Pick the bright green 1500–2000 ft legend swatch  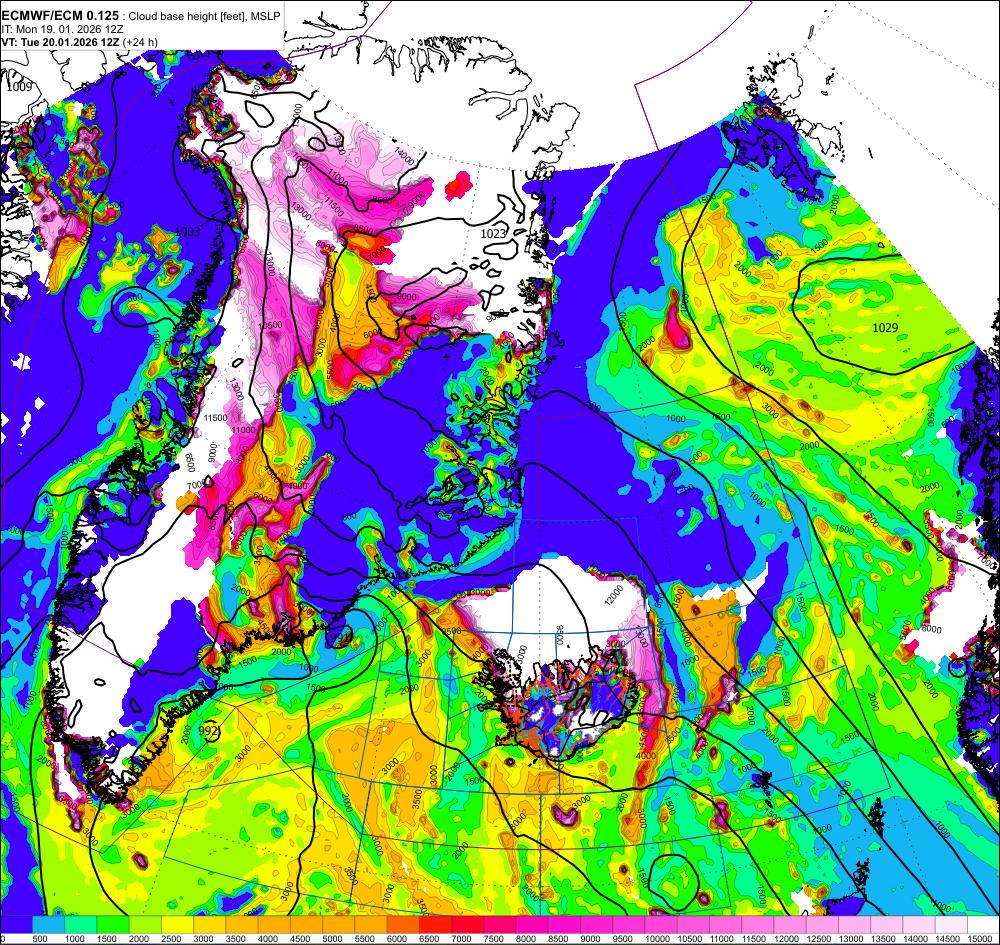pyautogui.click(x=113, y=924)
